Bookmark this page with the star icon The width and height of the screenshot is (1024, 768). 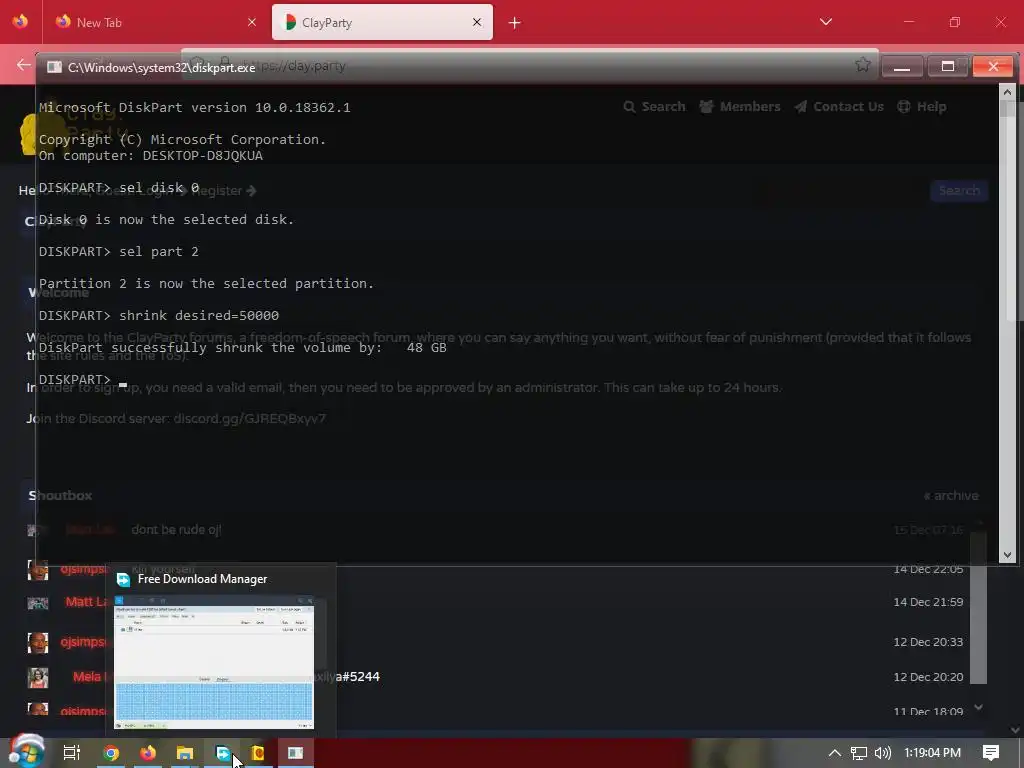863,64
